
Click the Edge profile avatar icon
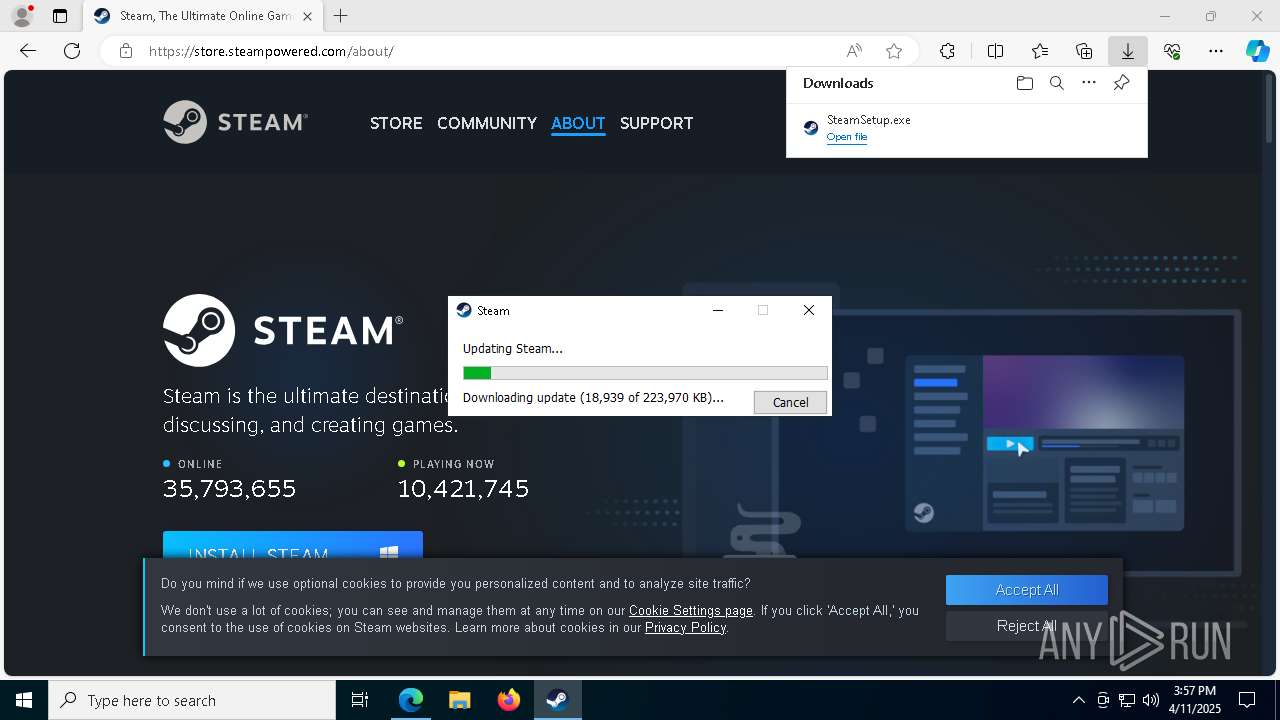pos(21,16)
